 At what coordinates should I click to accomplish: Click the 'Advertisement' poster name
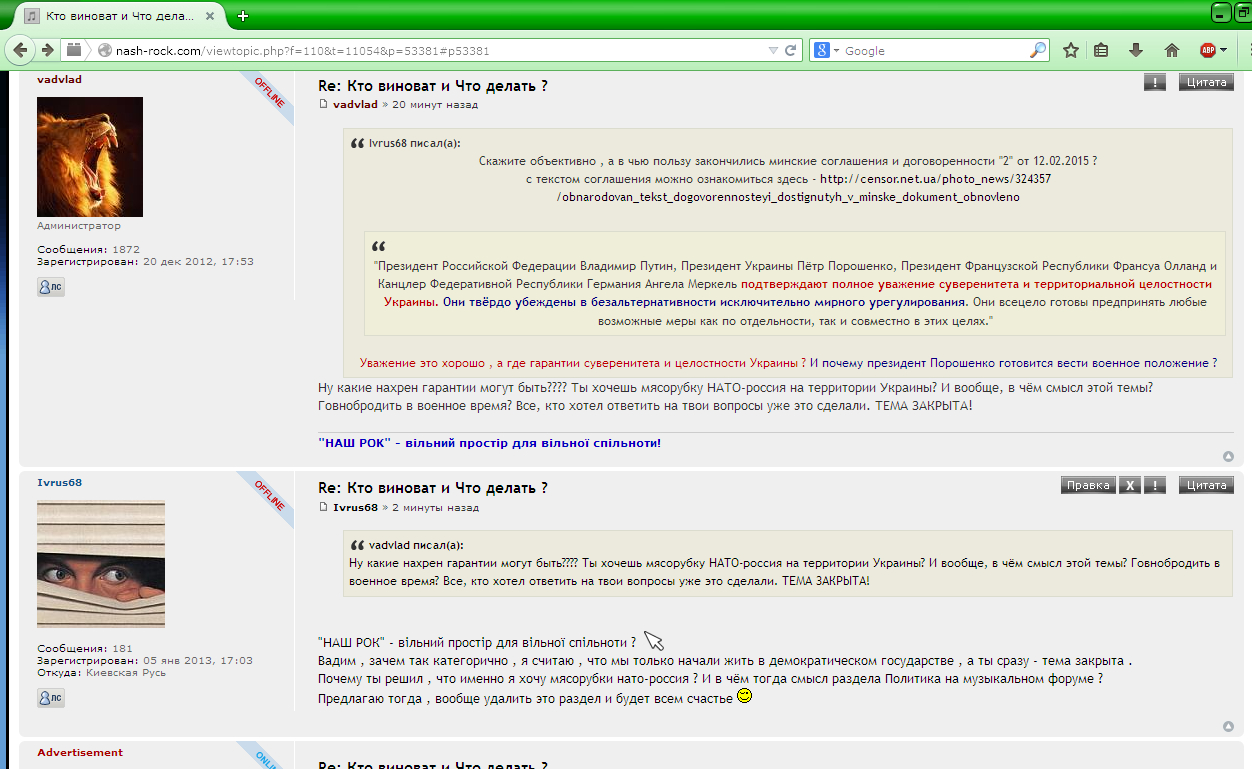click(80, 752)
